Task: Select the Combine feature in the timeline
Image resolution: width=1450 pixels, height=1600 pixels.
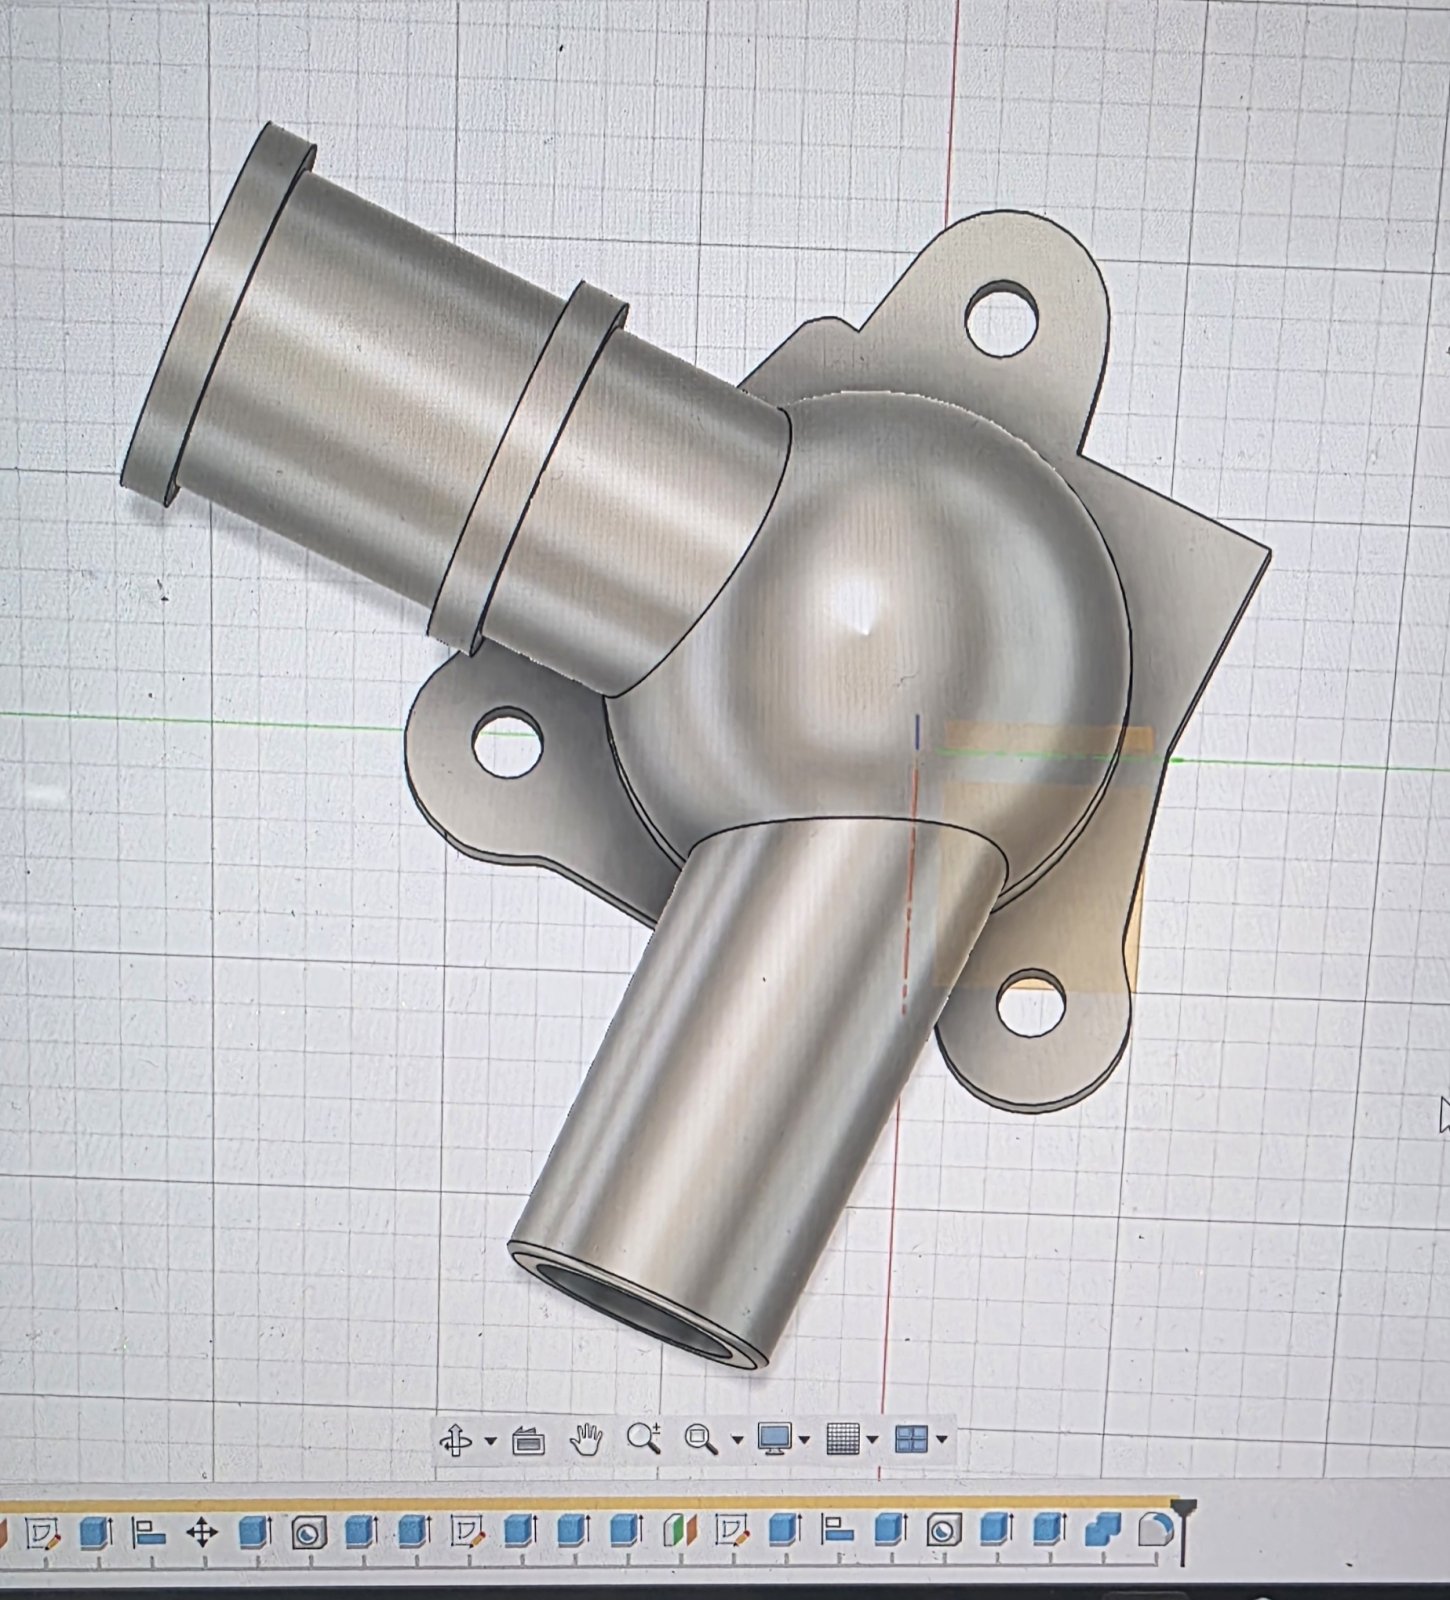Action: pos(1103,1530)
